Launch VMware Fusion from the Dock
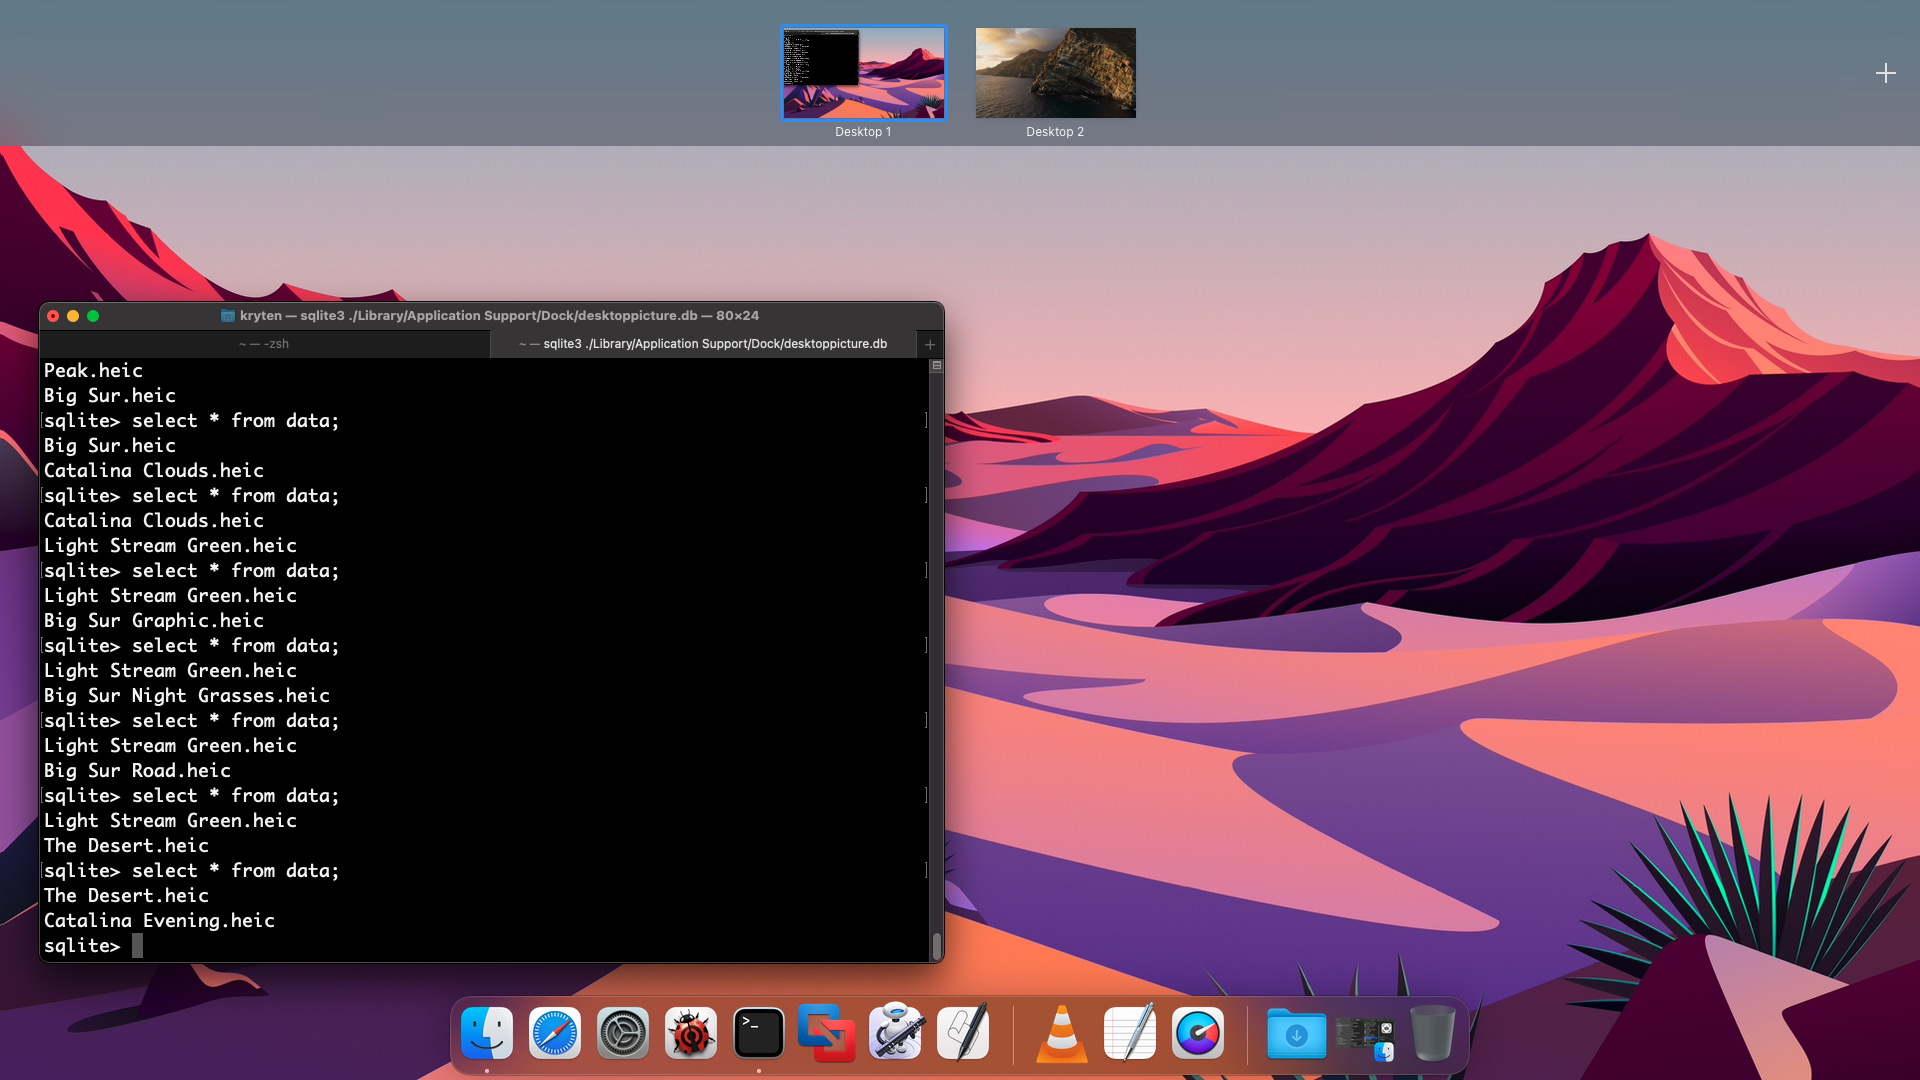The height and width of the screenshot is (1080, 1920). (x=827, y=1033)
